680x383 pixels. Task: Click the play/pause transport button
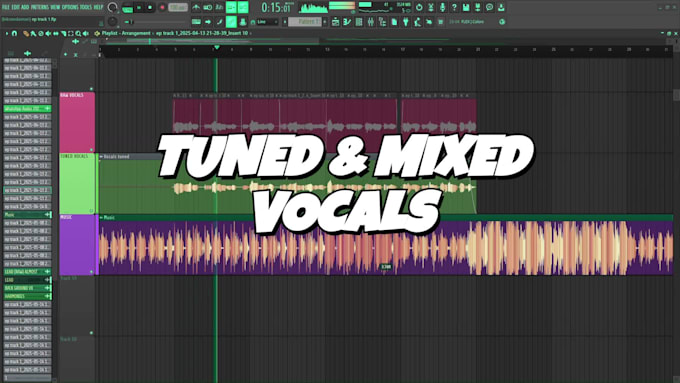[x=139, y=7]
